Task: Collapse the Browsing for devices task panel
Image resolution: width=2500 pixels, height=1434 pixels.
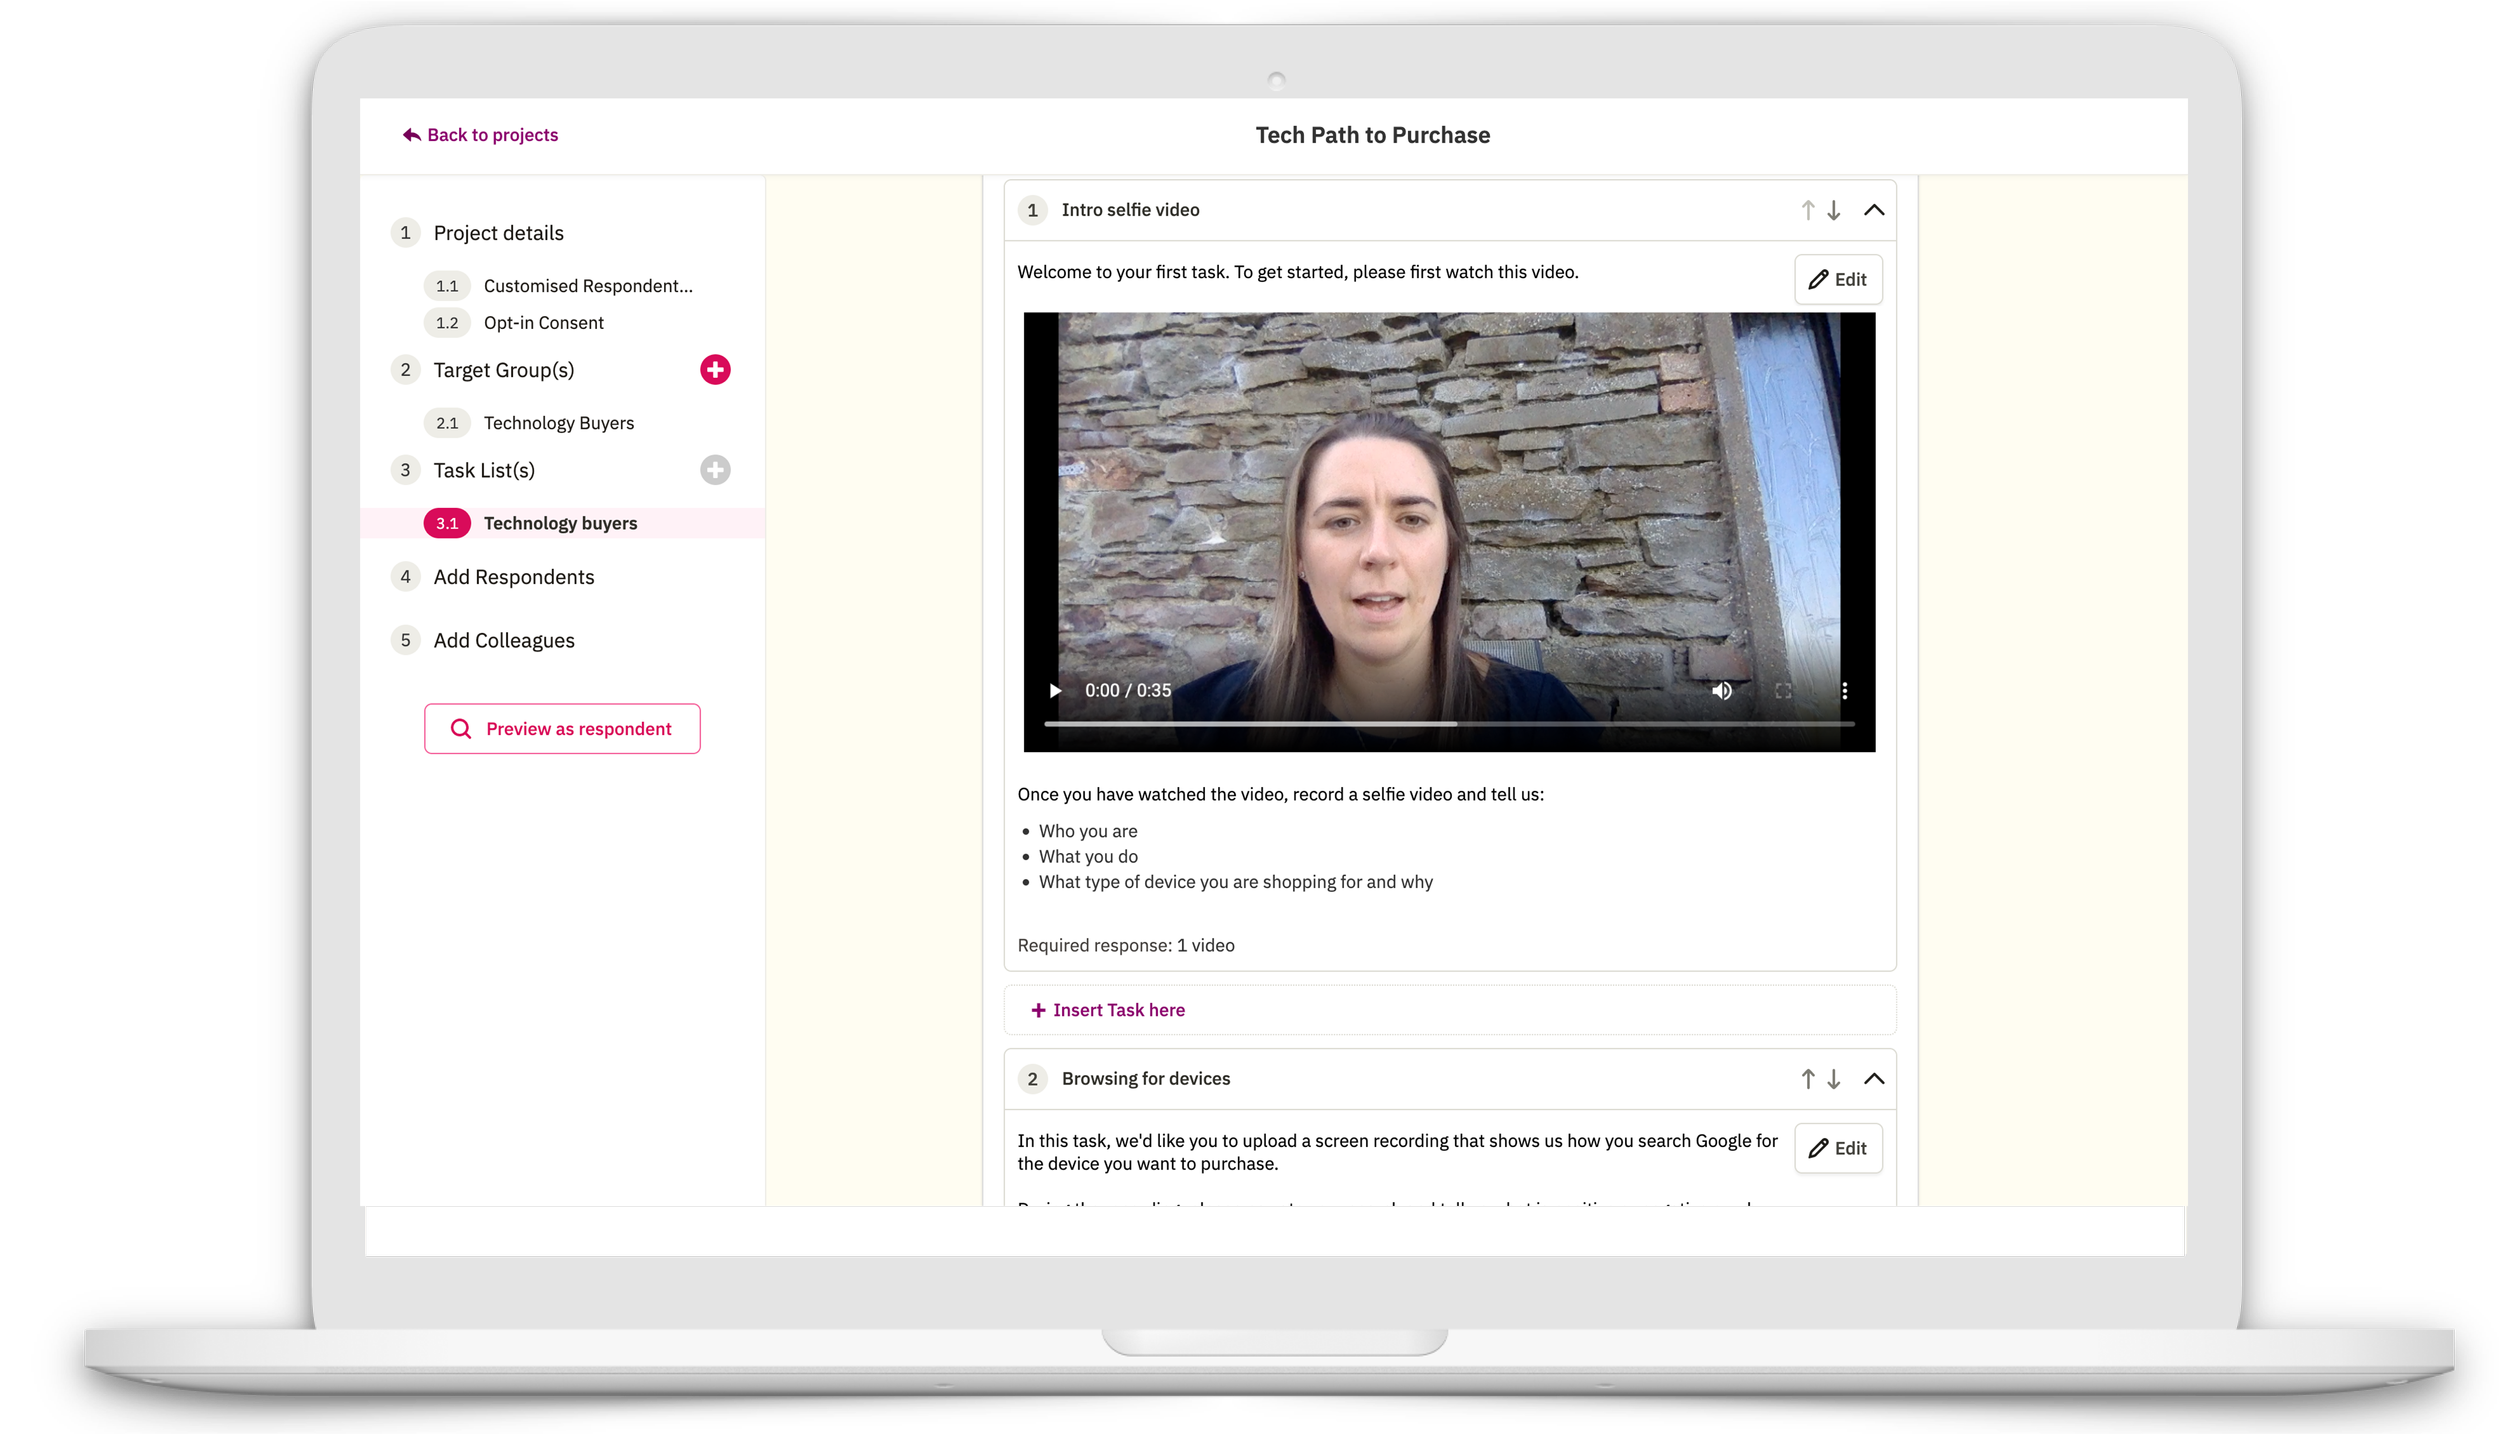Action: click(x=1875, y=1079)
